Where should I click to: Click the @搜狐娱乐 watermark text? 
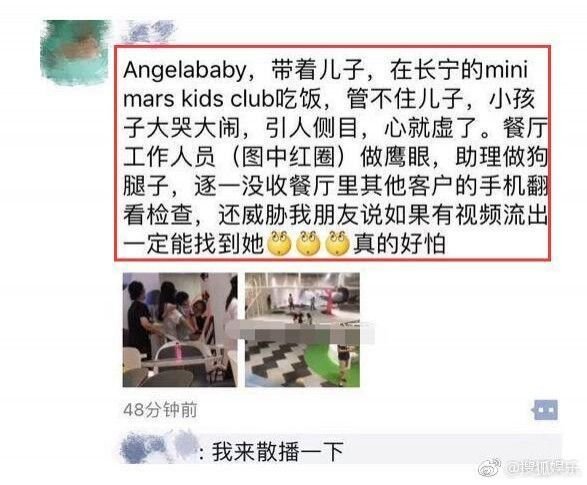(542, 467)
